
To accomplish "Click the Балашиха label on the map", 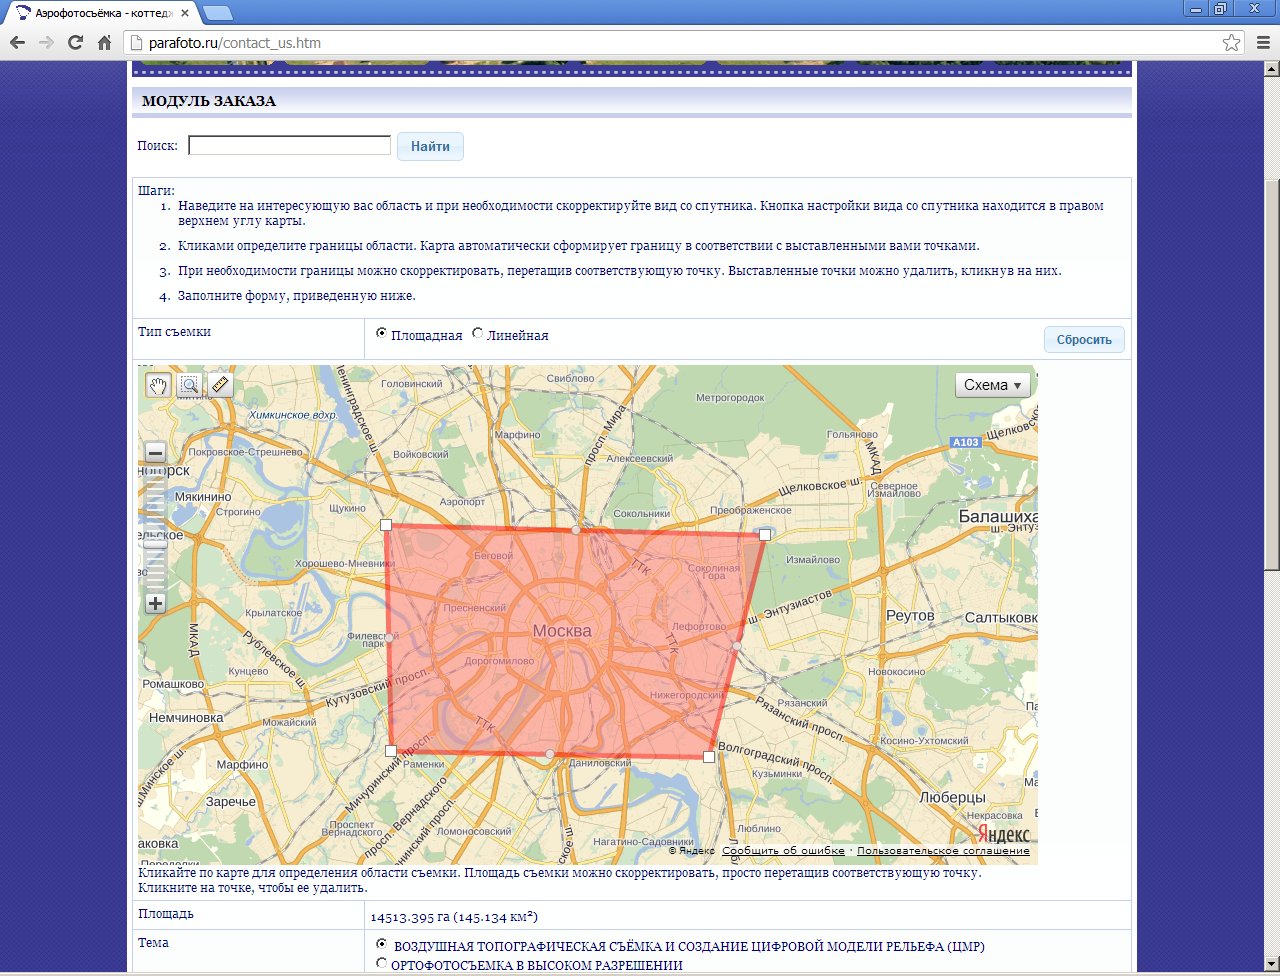I will [997, 517].
